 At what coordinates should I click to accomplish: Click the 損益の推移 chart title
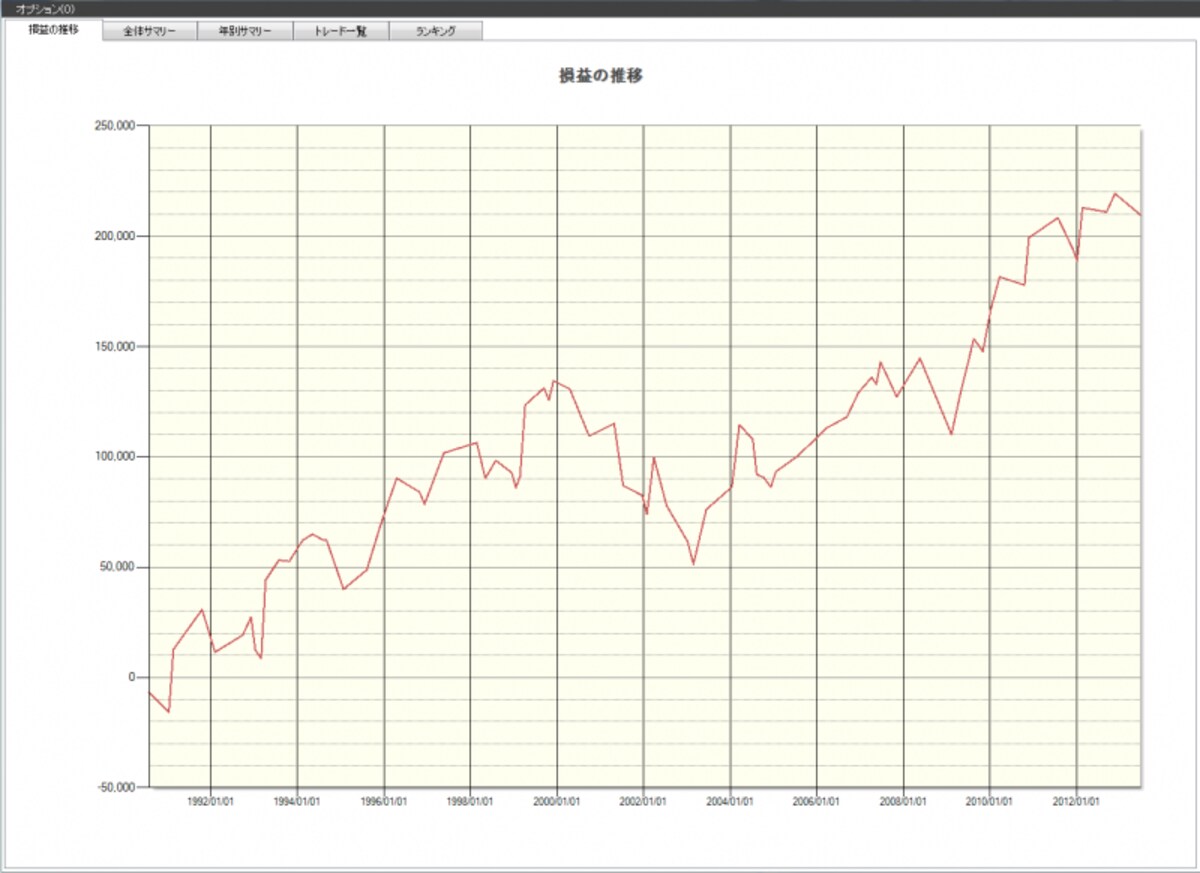point(600,76)
